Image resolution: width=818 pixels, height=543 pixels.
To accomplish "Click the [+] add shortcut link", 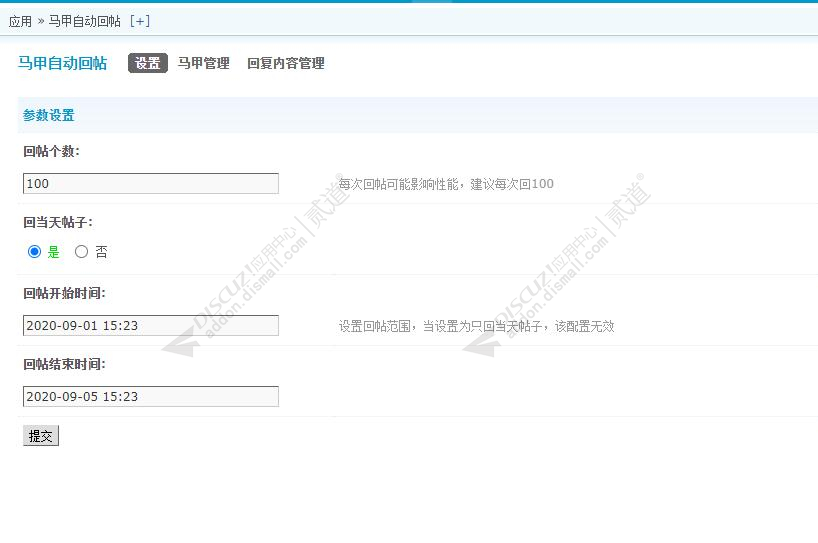I will pyautogui.click(x=140, y=21).
